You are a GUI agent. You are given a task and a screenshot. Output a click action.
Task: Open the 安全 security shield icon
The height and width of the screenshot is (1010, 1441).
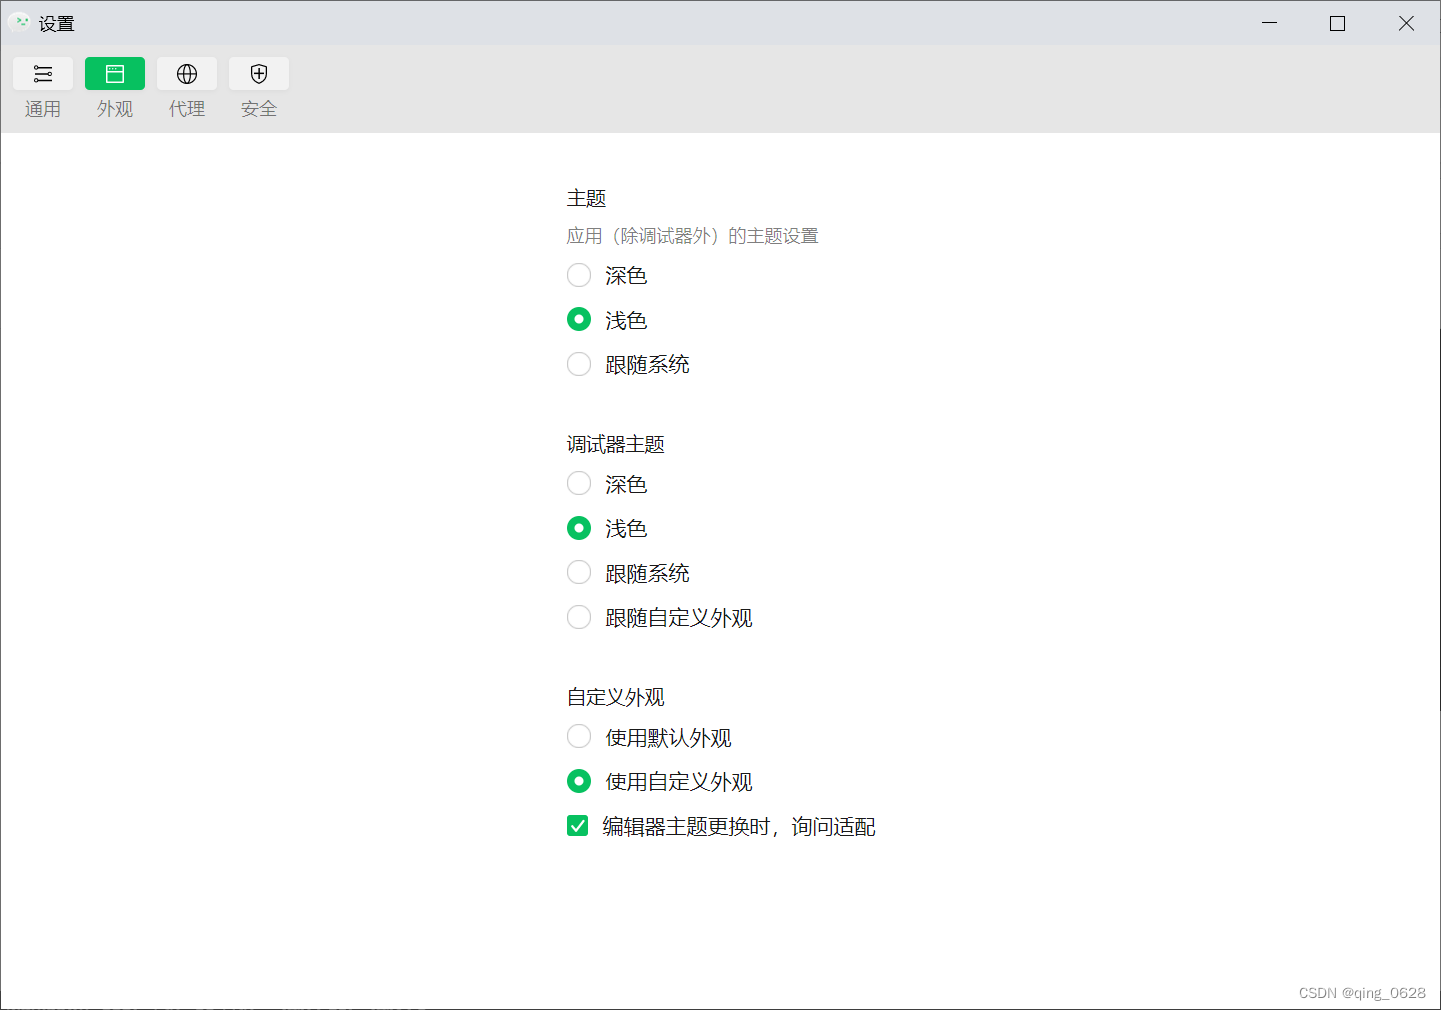pyautogui.click(x=259, y=74)
